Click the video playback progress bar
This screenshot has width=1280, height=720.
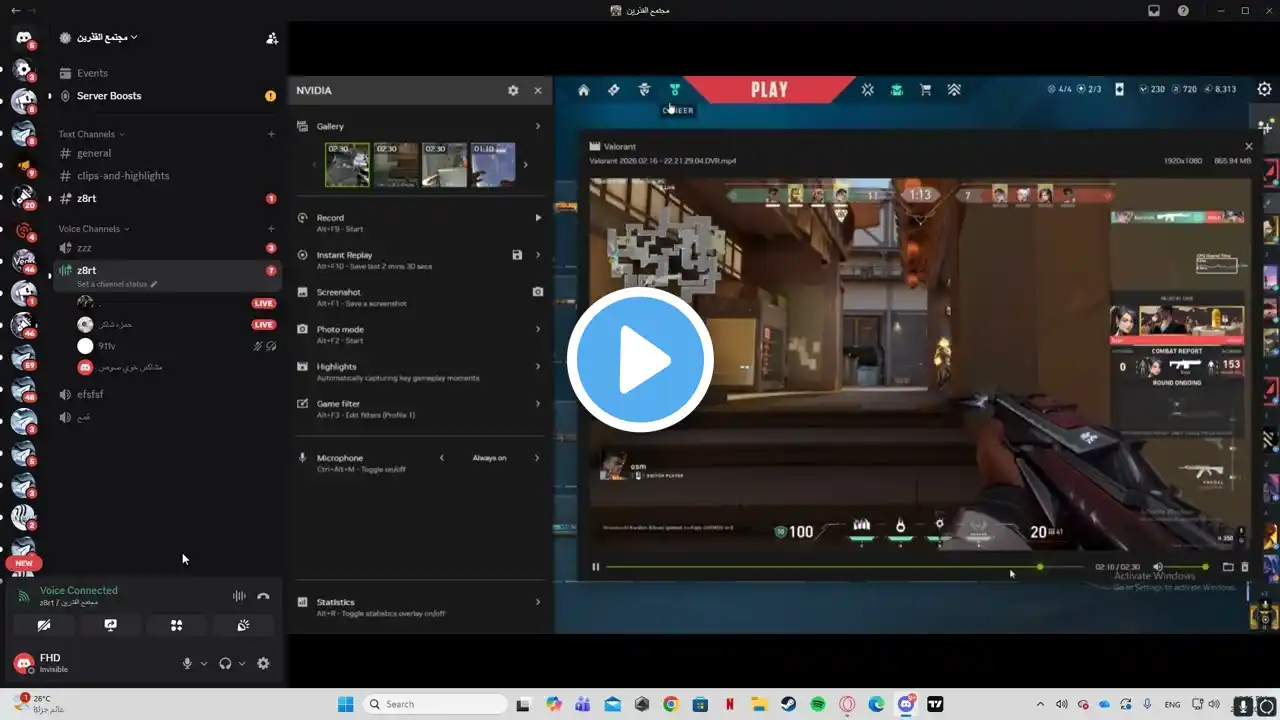(x=845, y=567)
